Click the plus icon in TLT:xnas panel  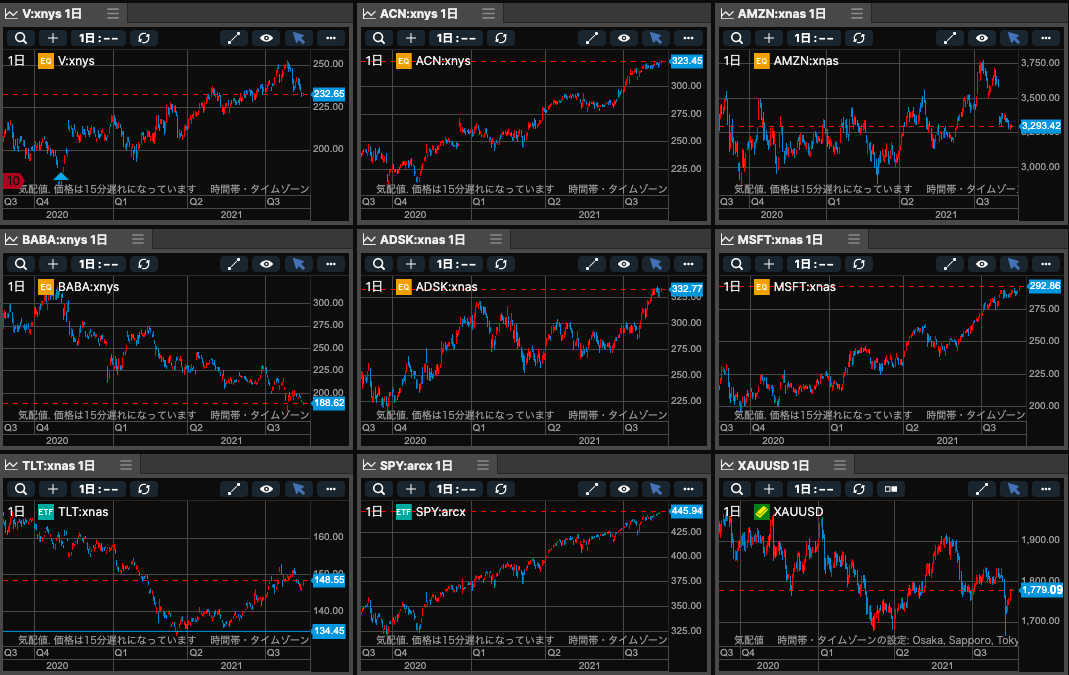[x=52, y=489]
